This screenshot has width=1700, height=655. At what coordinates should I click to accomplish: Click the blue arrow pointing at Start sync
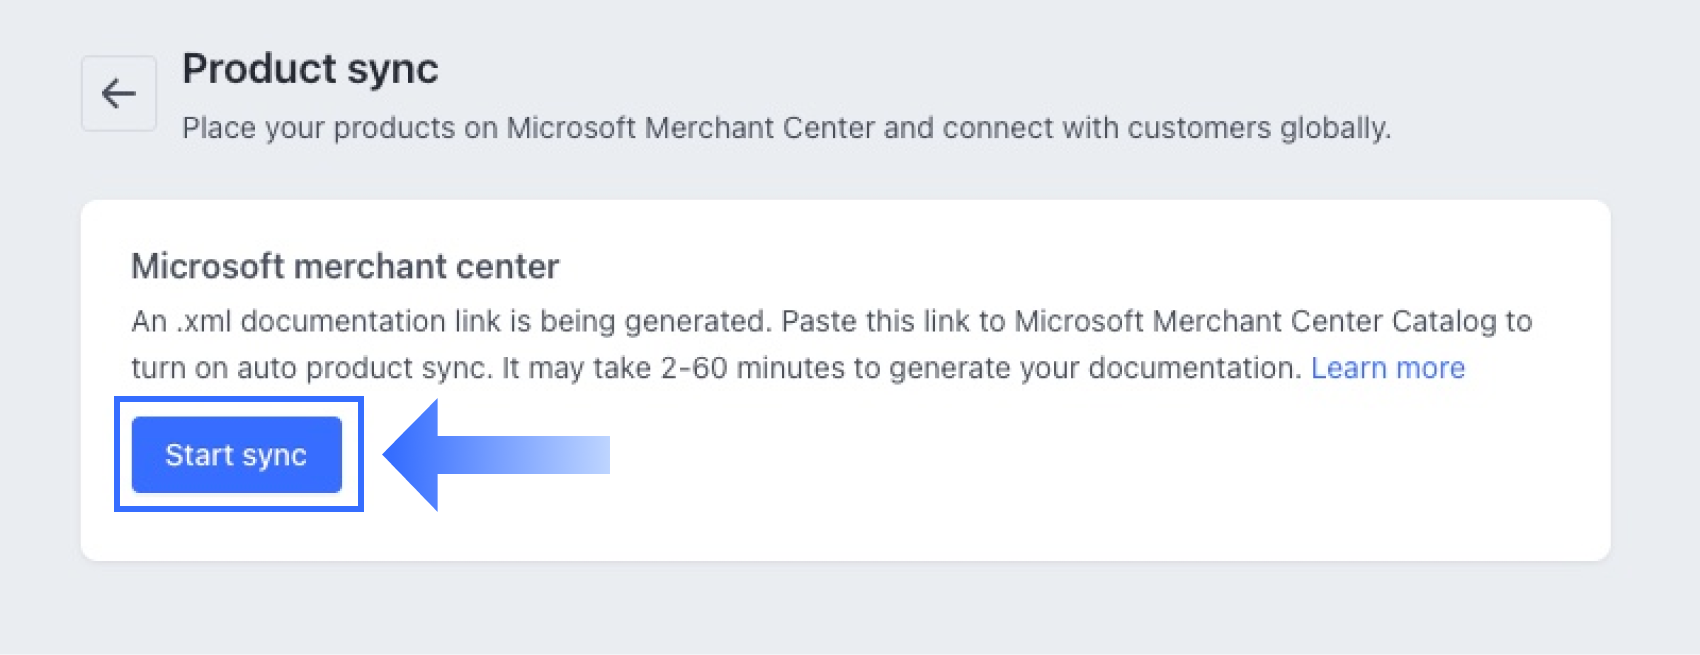pyautogui.click(x=495, y=455)
